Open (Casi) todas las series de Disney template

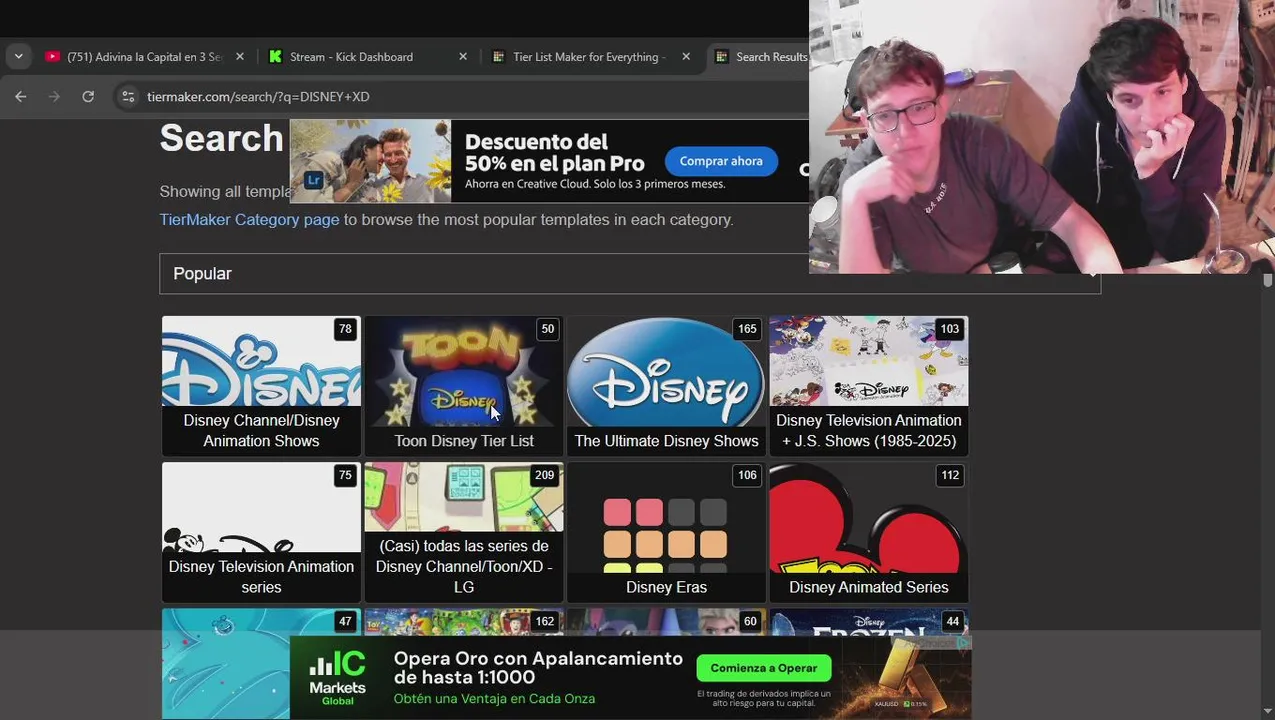464,532
